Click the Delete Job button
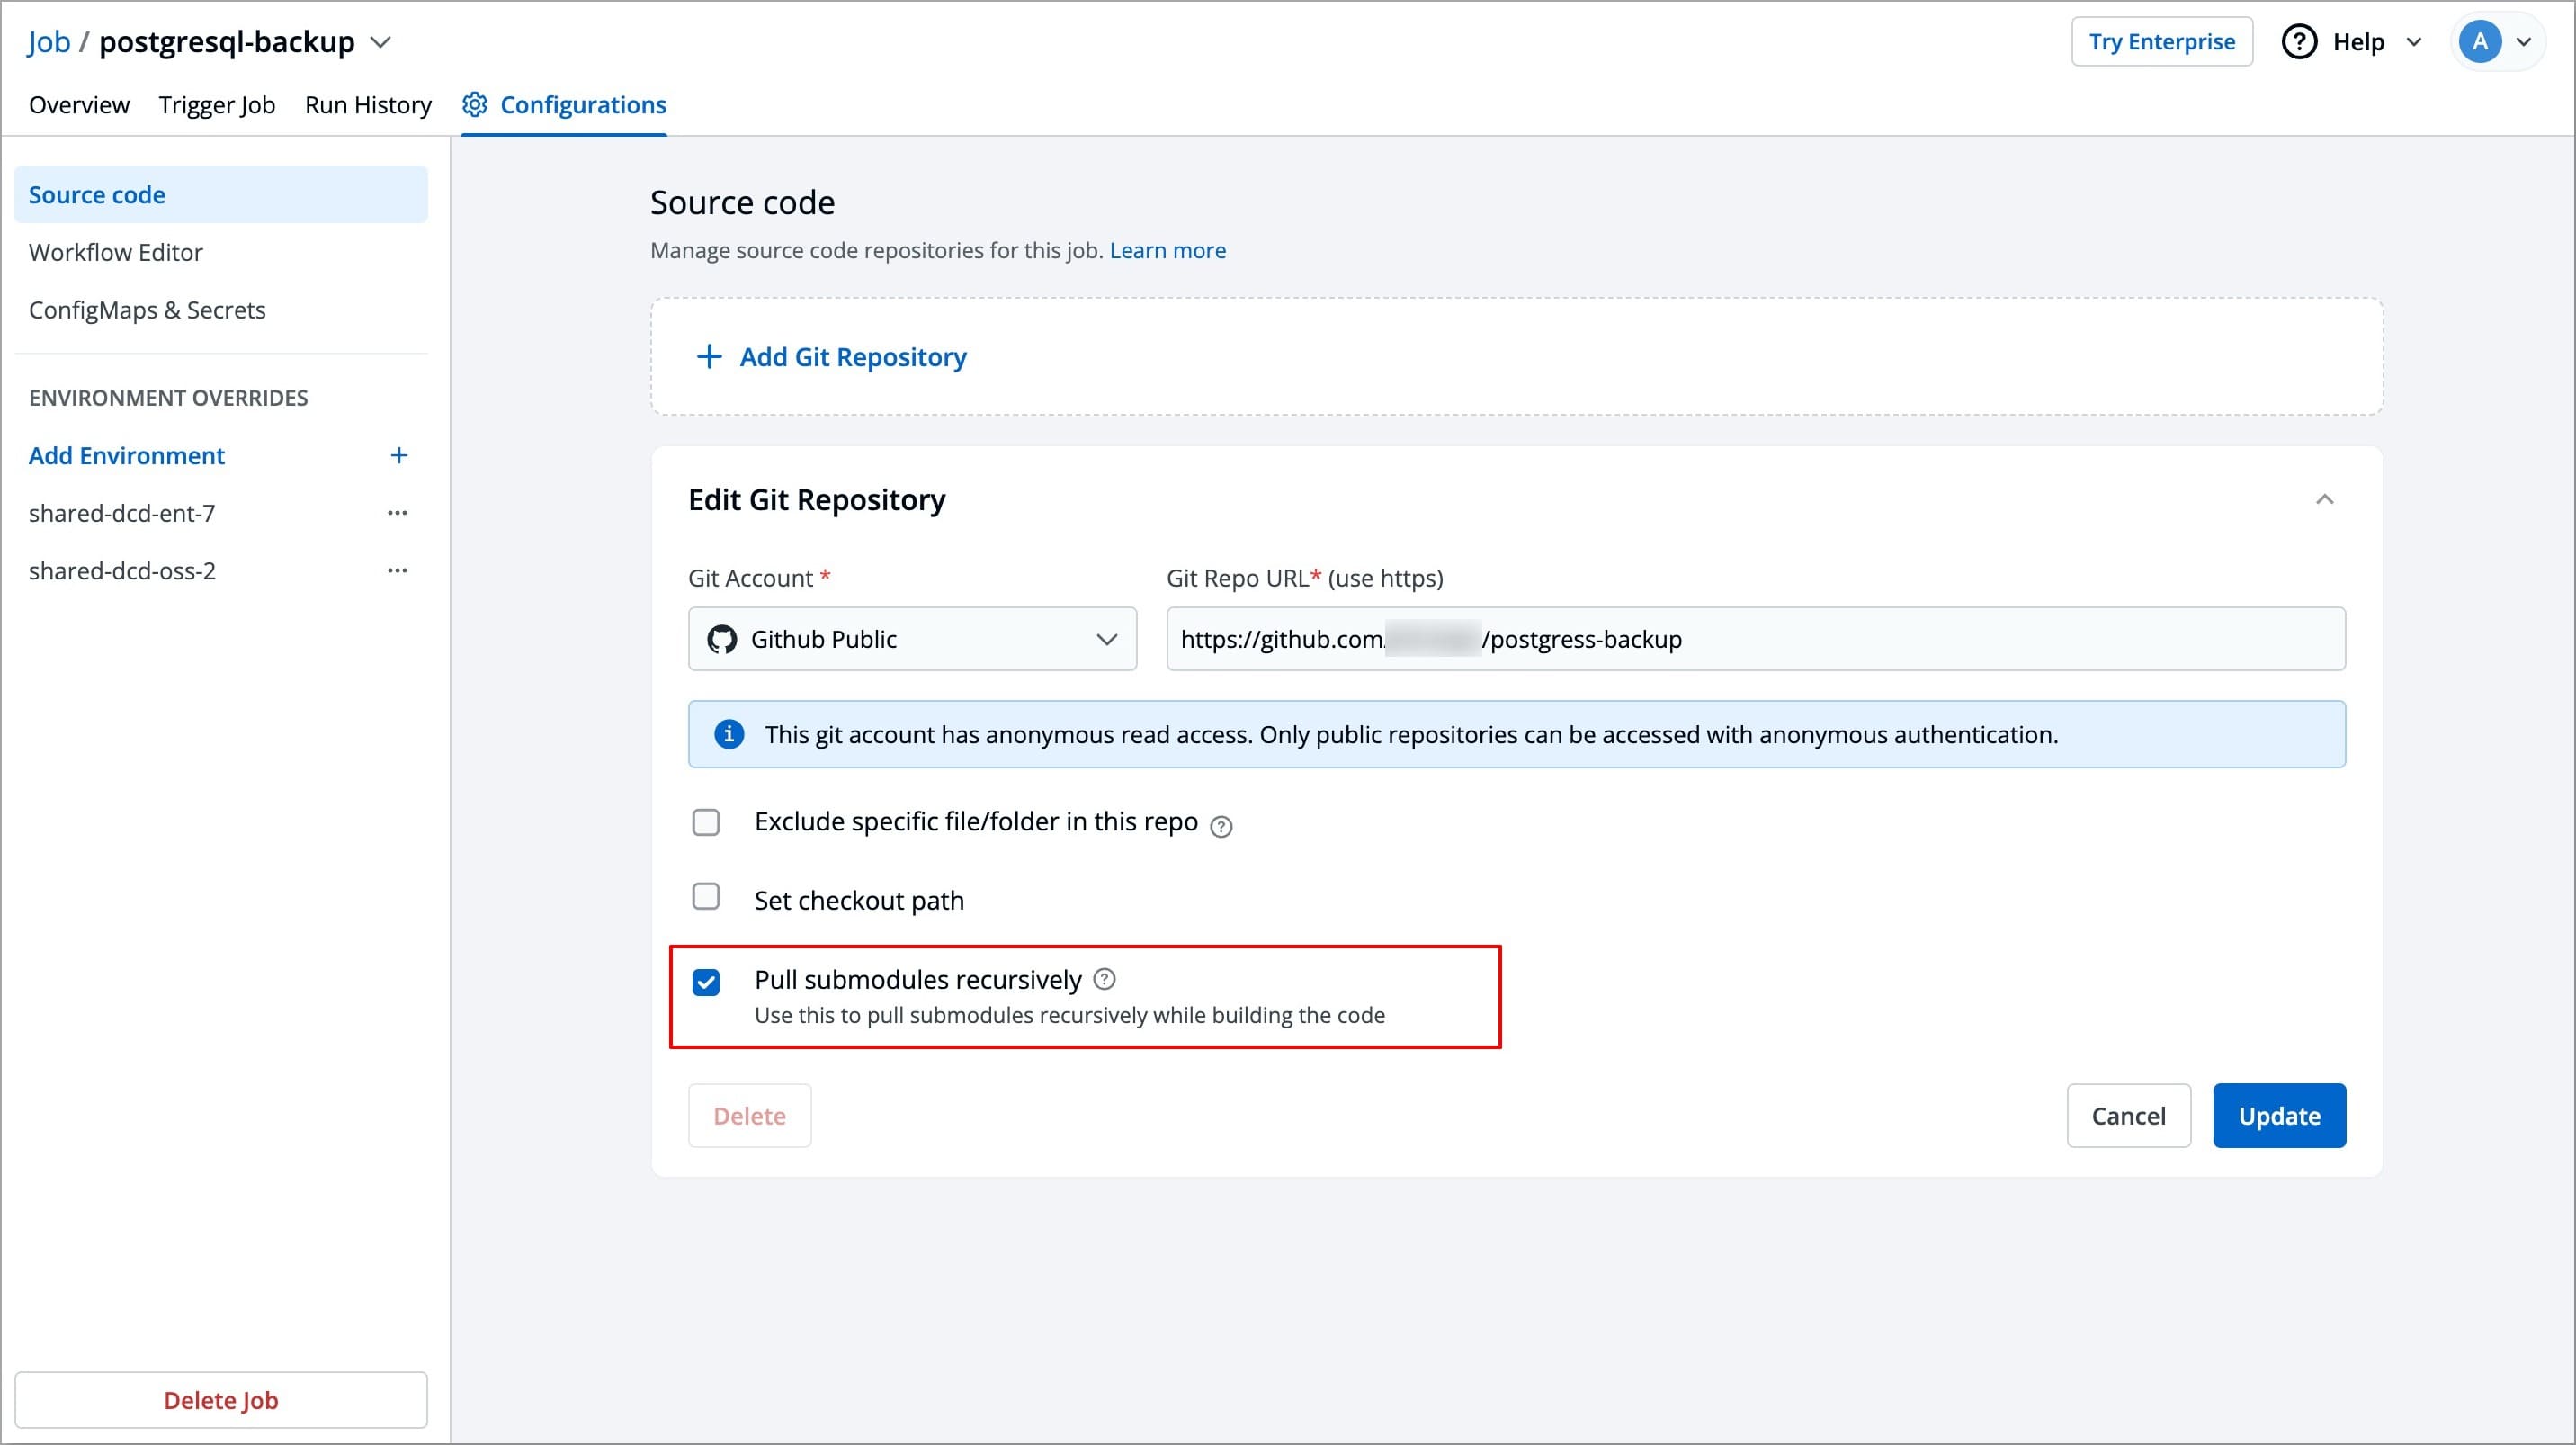Viewport: 2576px width, 1445px height. click(220, 1400)
